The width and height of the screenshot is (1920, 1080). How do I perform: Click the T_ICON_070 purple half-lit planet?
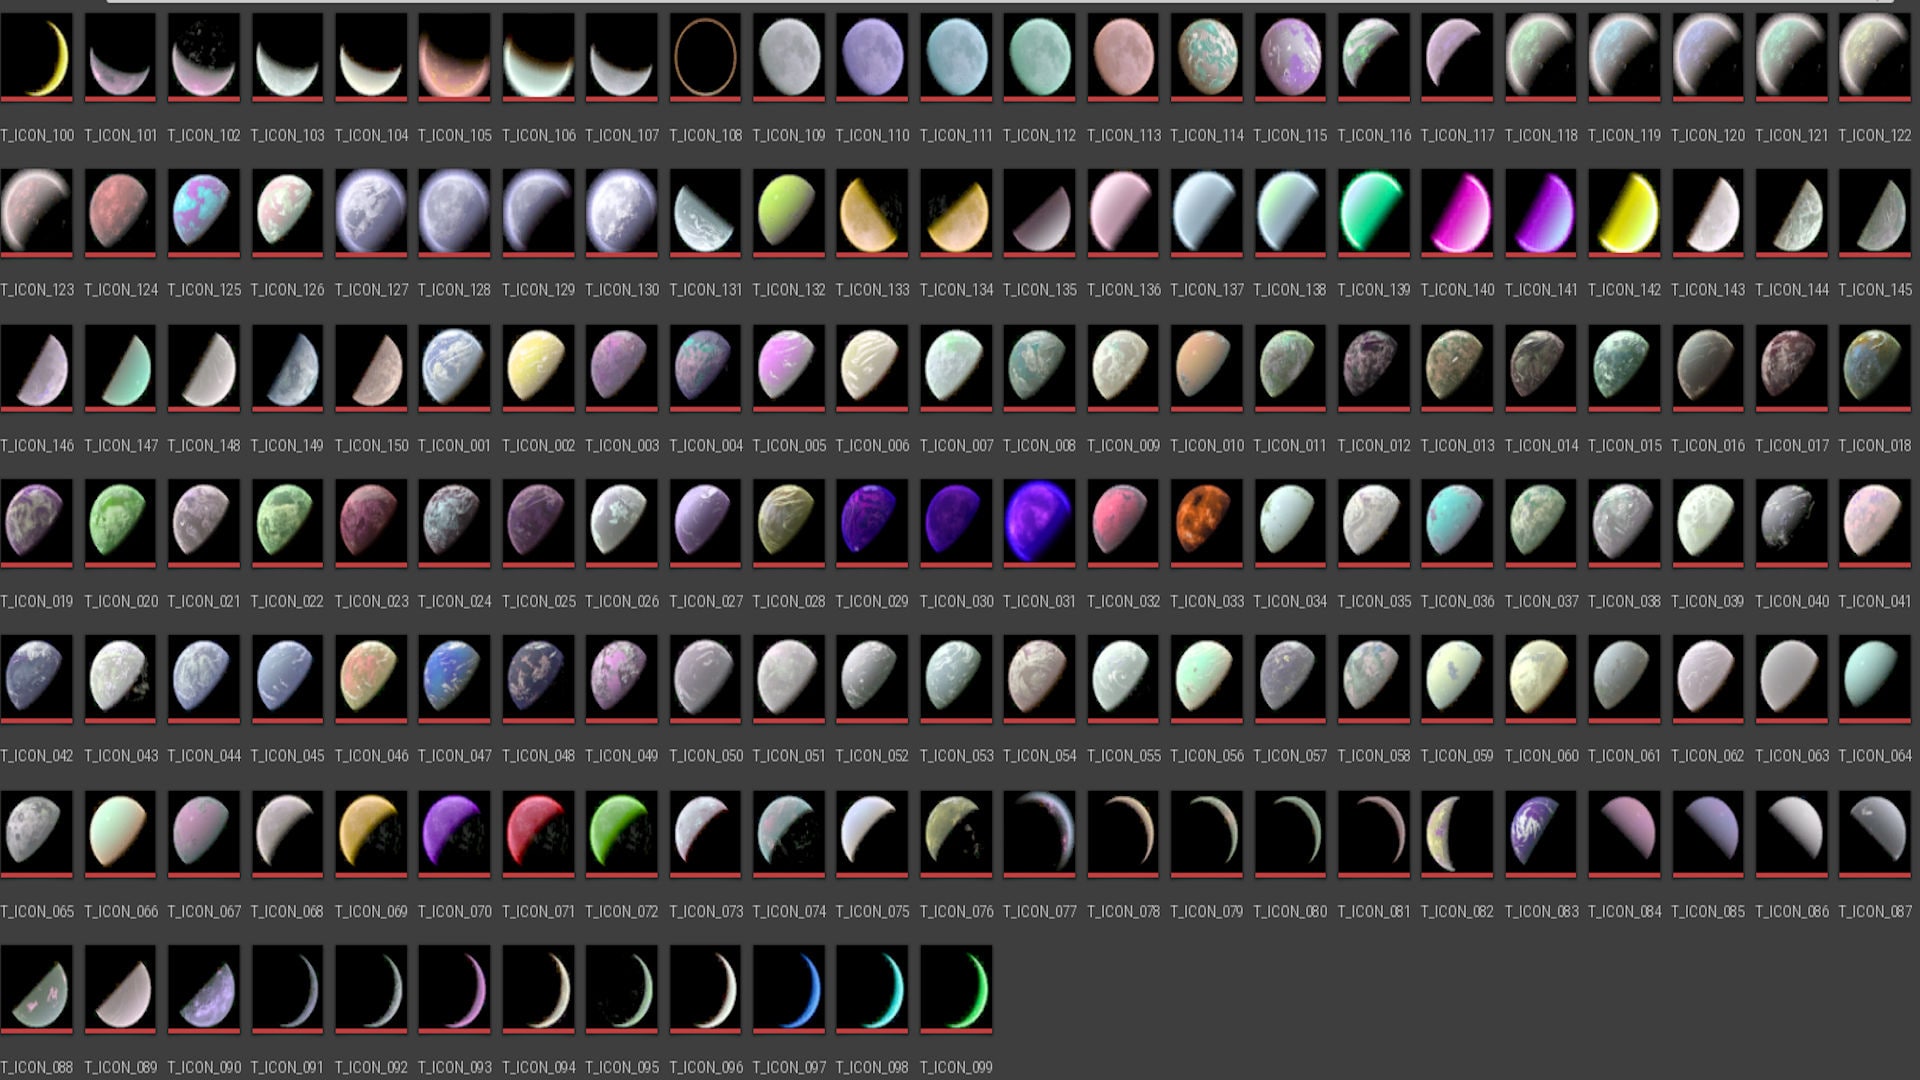454,831
